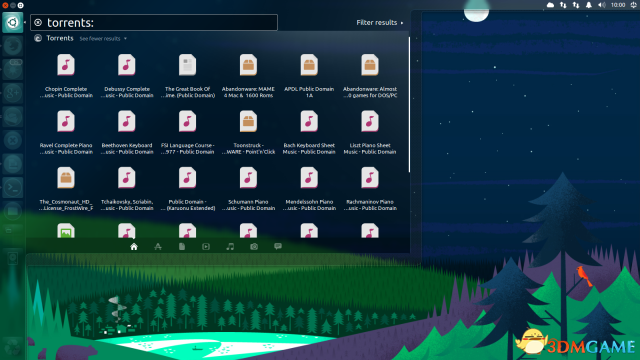The width and height of the screenshot is (640, 360).
Task: Open the sound volume indicator
Action: [x=602, y=5]
